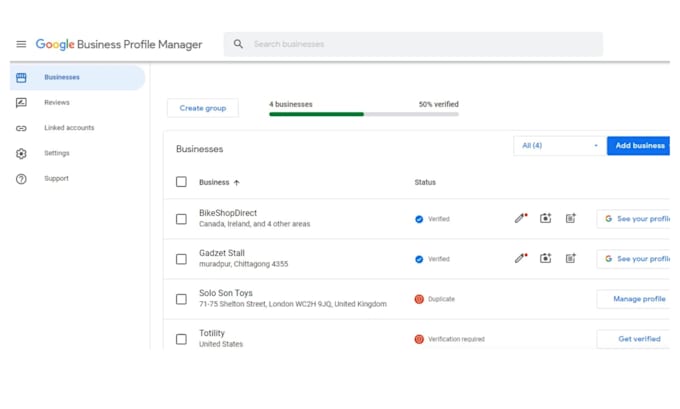Click the '50% verified' text
Screen dimensions: 680x409
coord(438,105)
